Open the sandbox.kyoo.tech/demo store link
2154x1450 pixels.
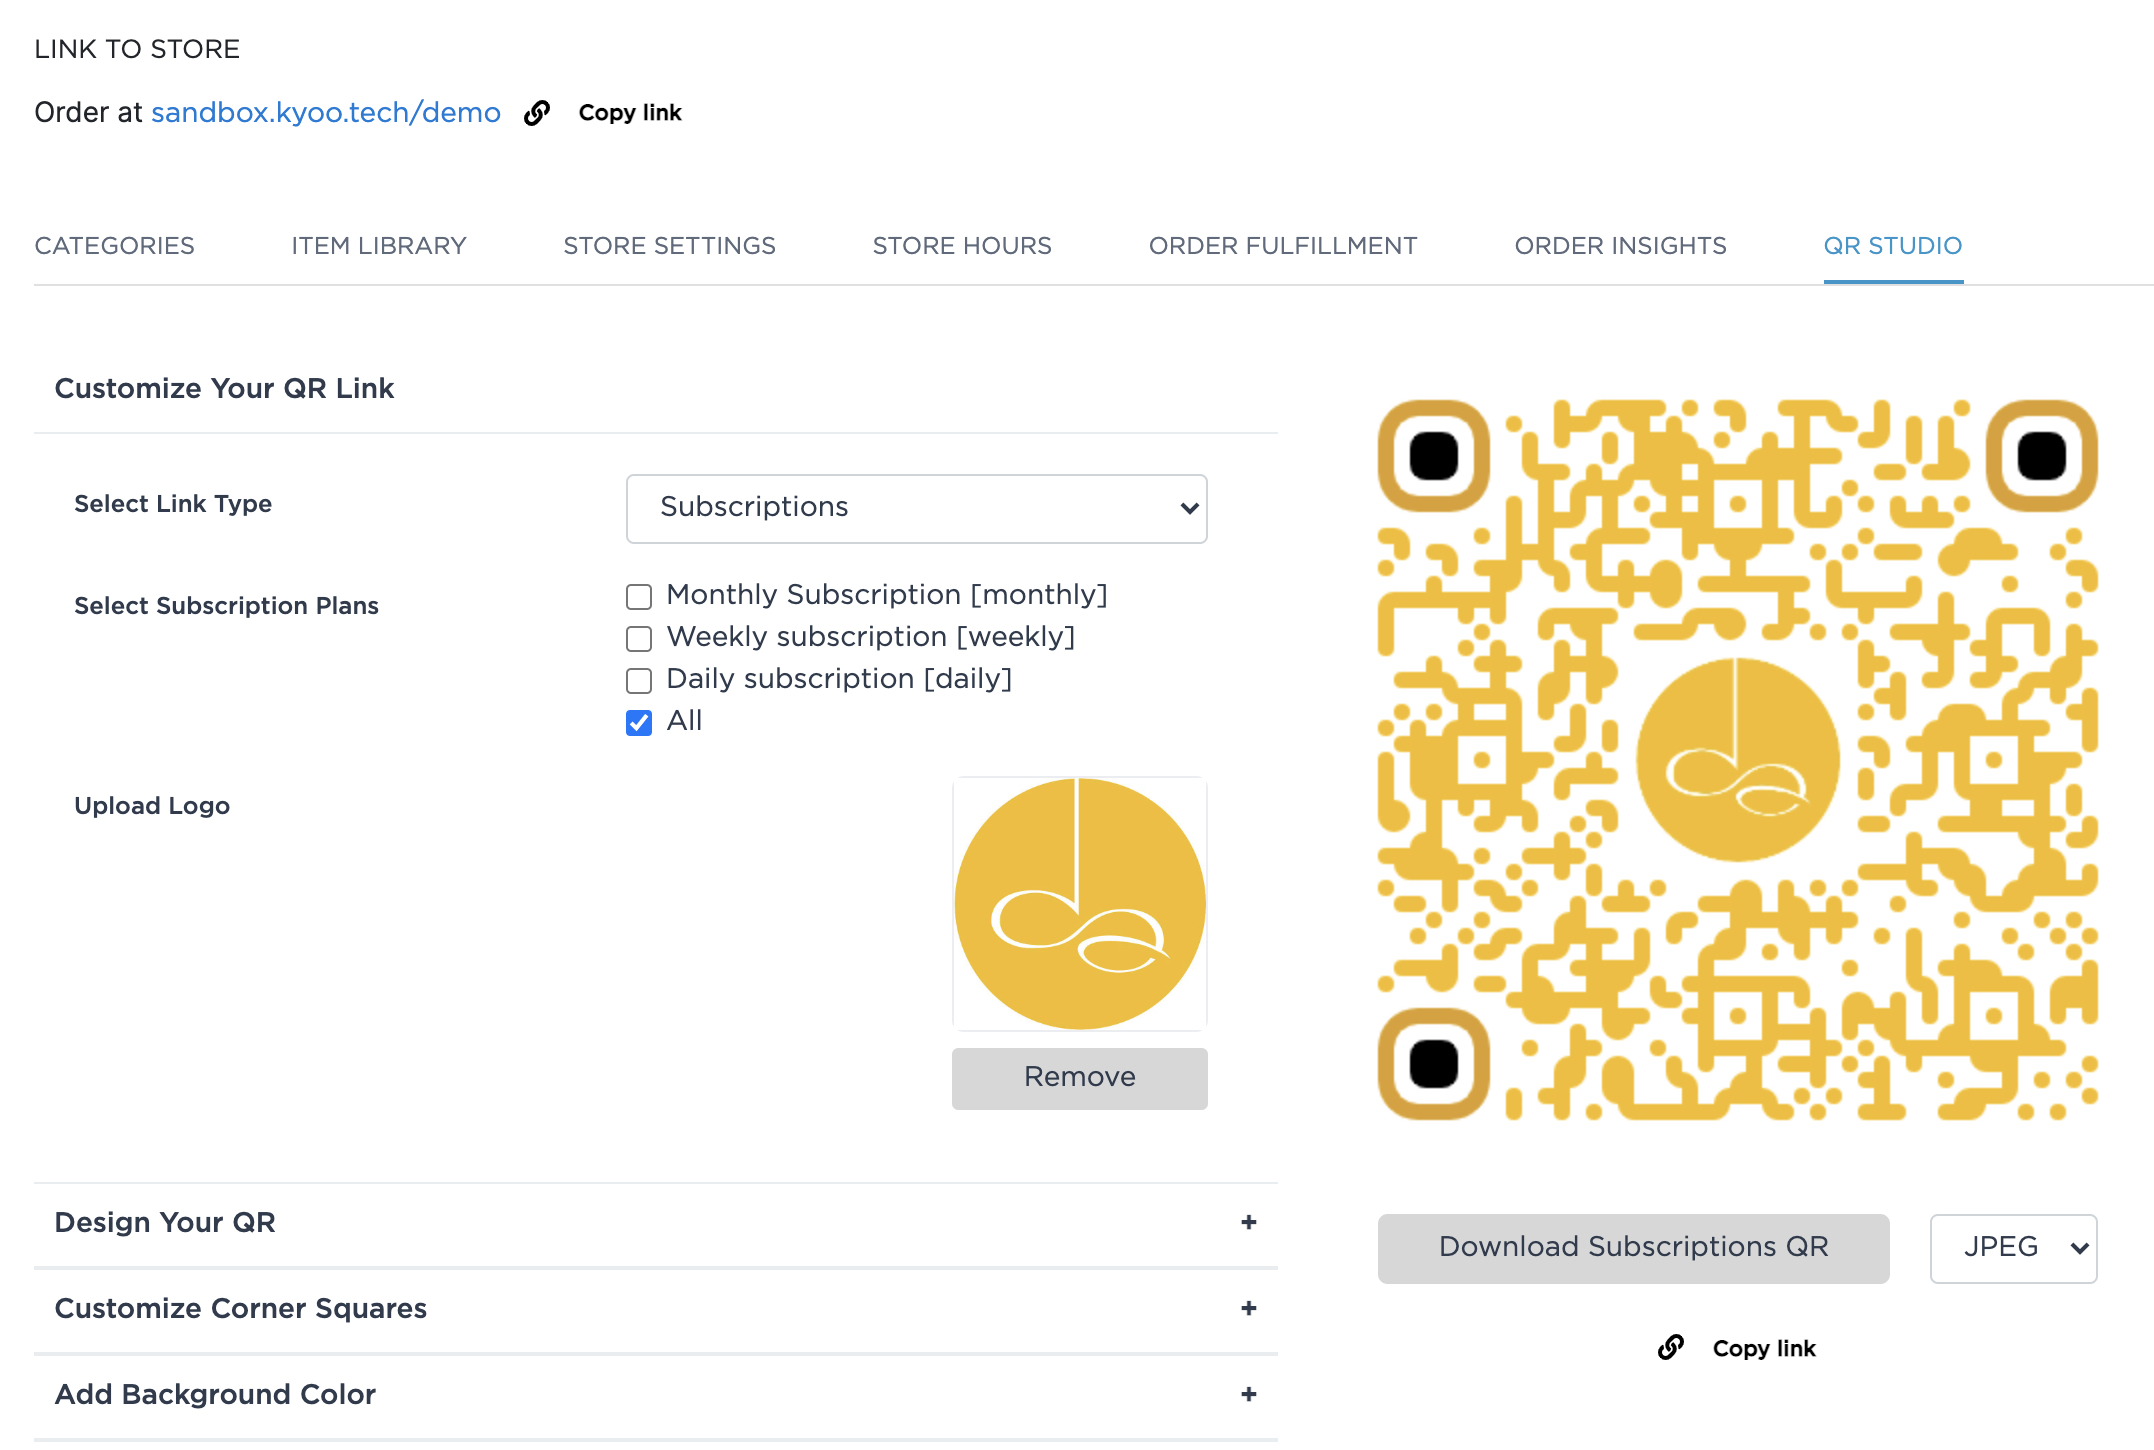(x=326, y=113)
